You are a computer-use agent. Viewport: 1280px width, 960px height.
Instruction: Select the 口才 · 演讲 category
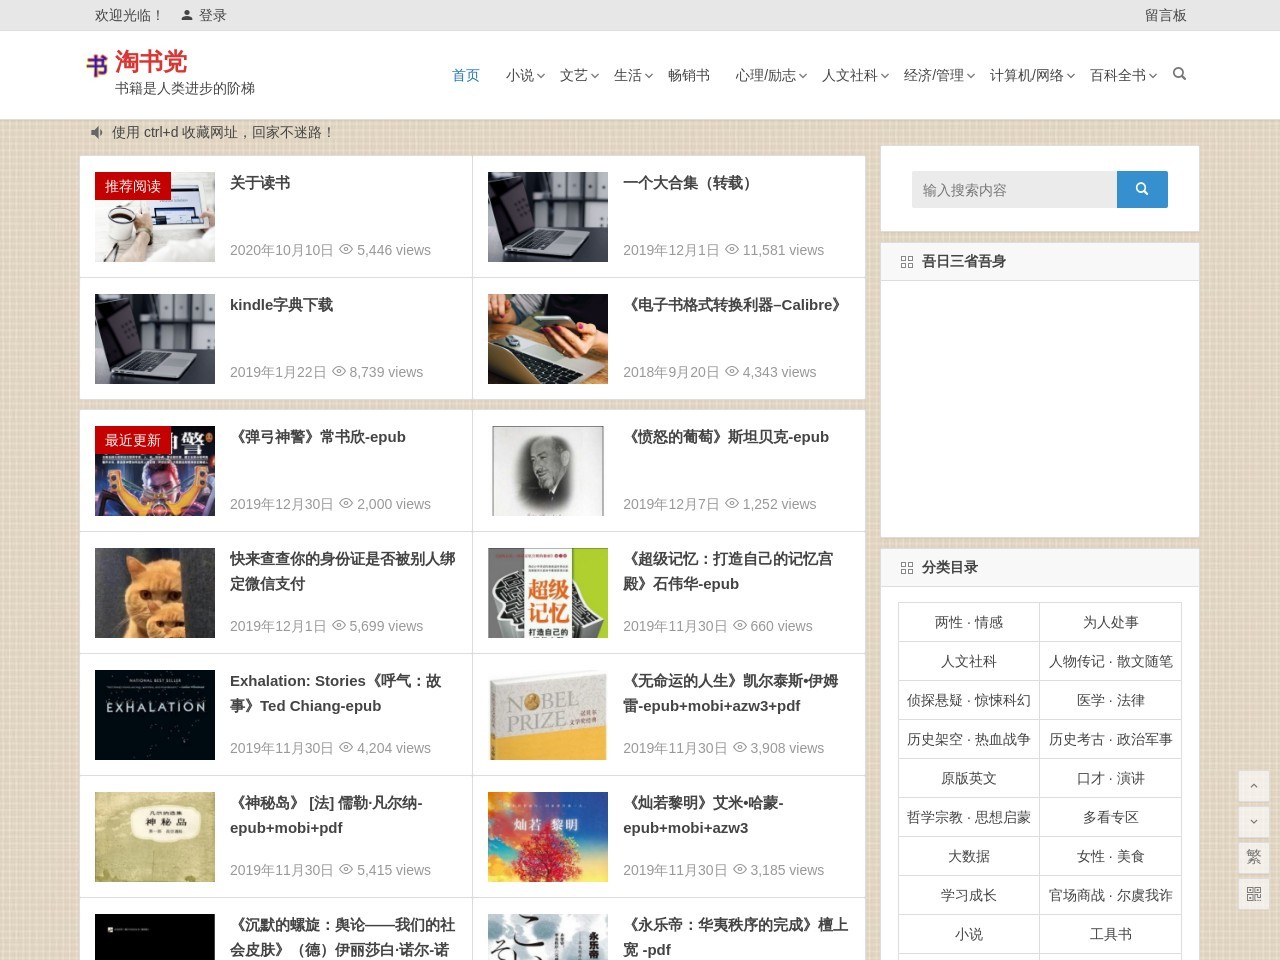tap(1111, 778)
